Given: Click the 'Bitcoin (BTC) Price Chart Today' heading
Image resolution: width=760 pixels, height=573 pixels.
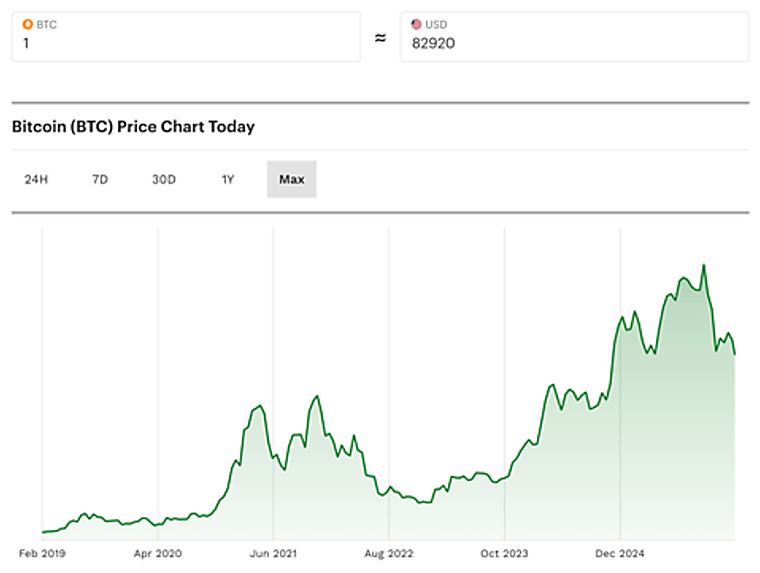Looking at the screenshot, I should 133,127.
